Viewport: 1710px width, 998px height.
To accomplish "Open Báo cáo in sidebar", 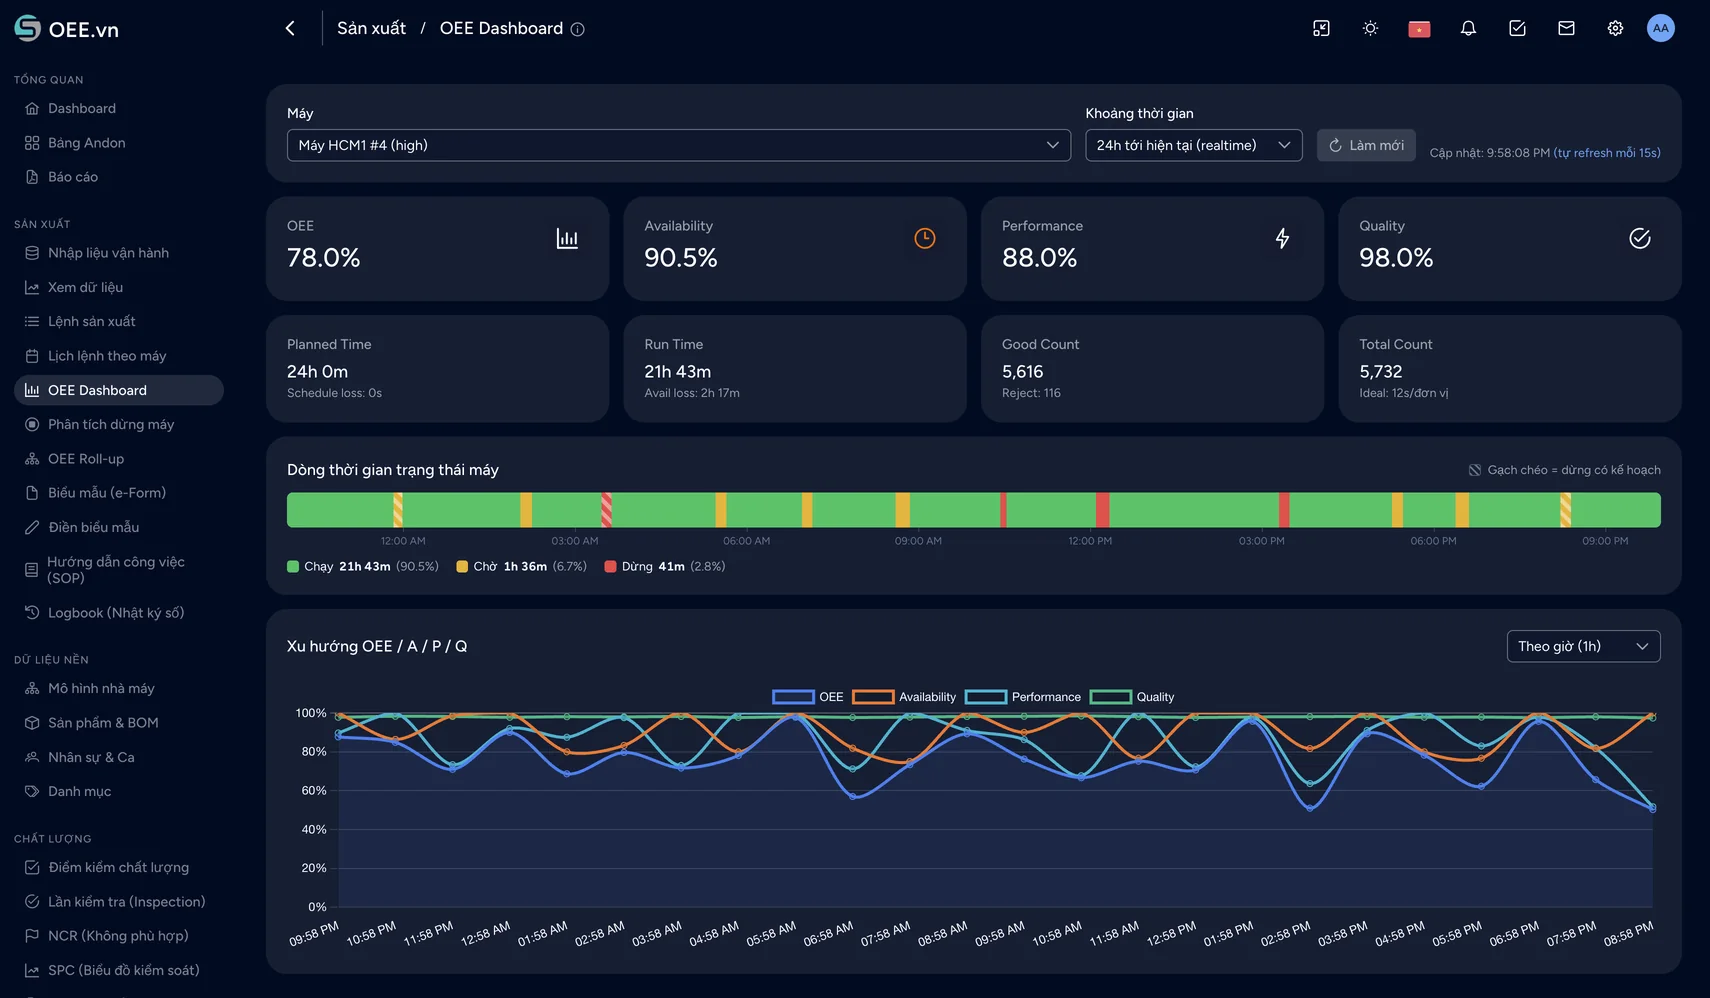I will coord(119,177).
